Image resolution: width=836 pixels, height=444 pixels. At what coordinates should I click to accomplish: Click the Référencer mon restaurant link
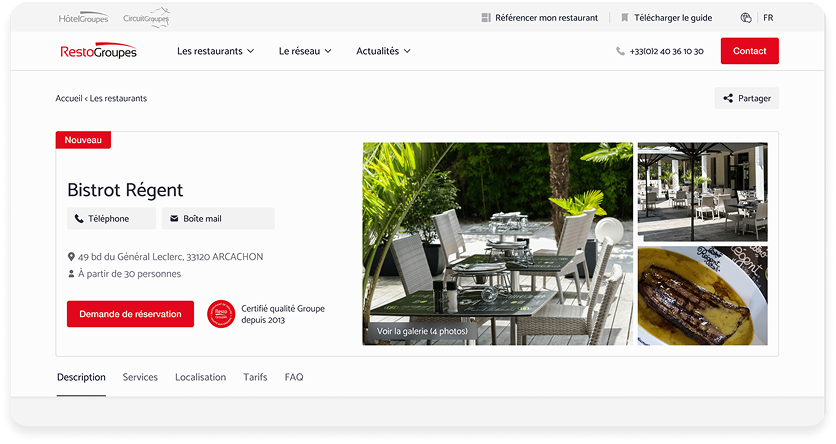click(x=546, y=18)
